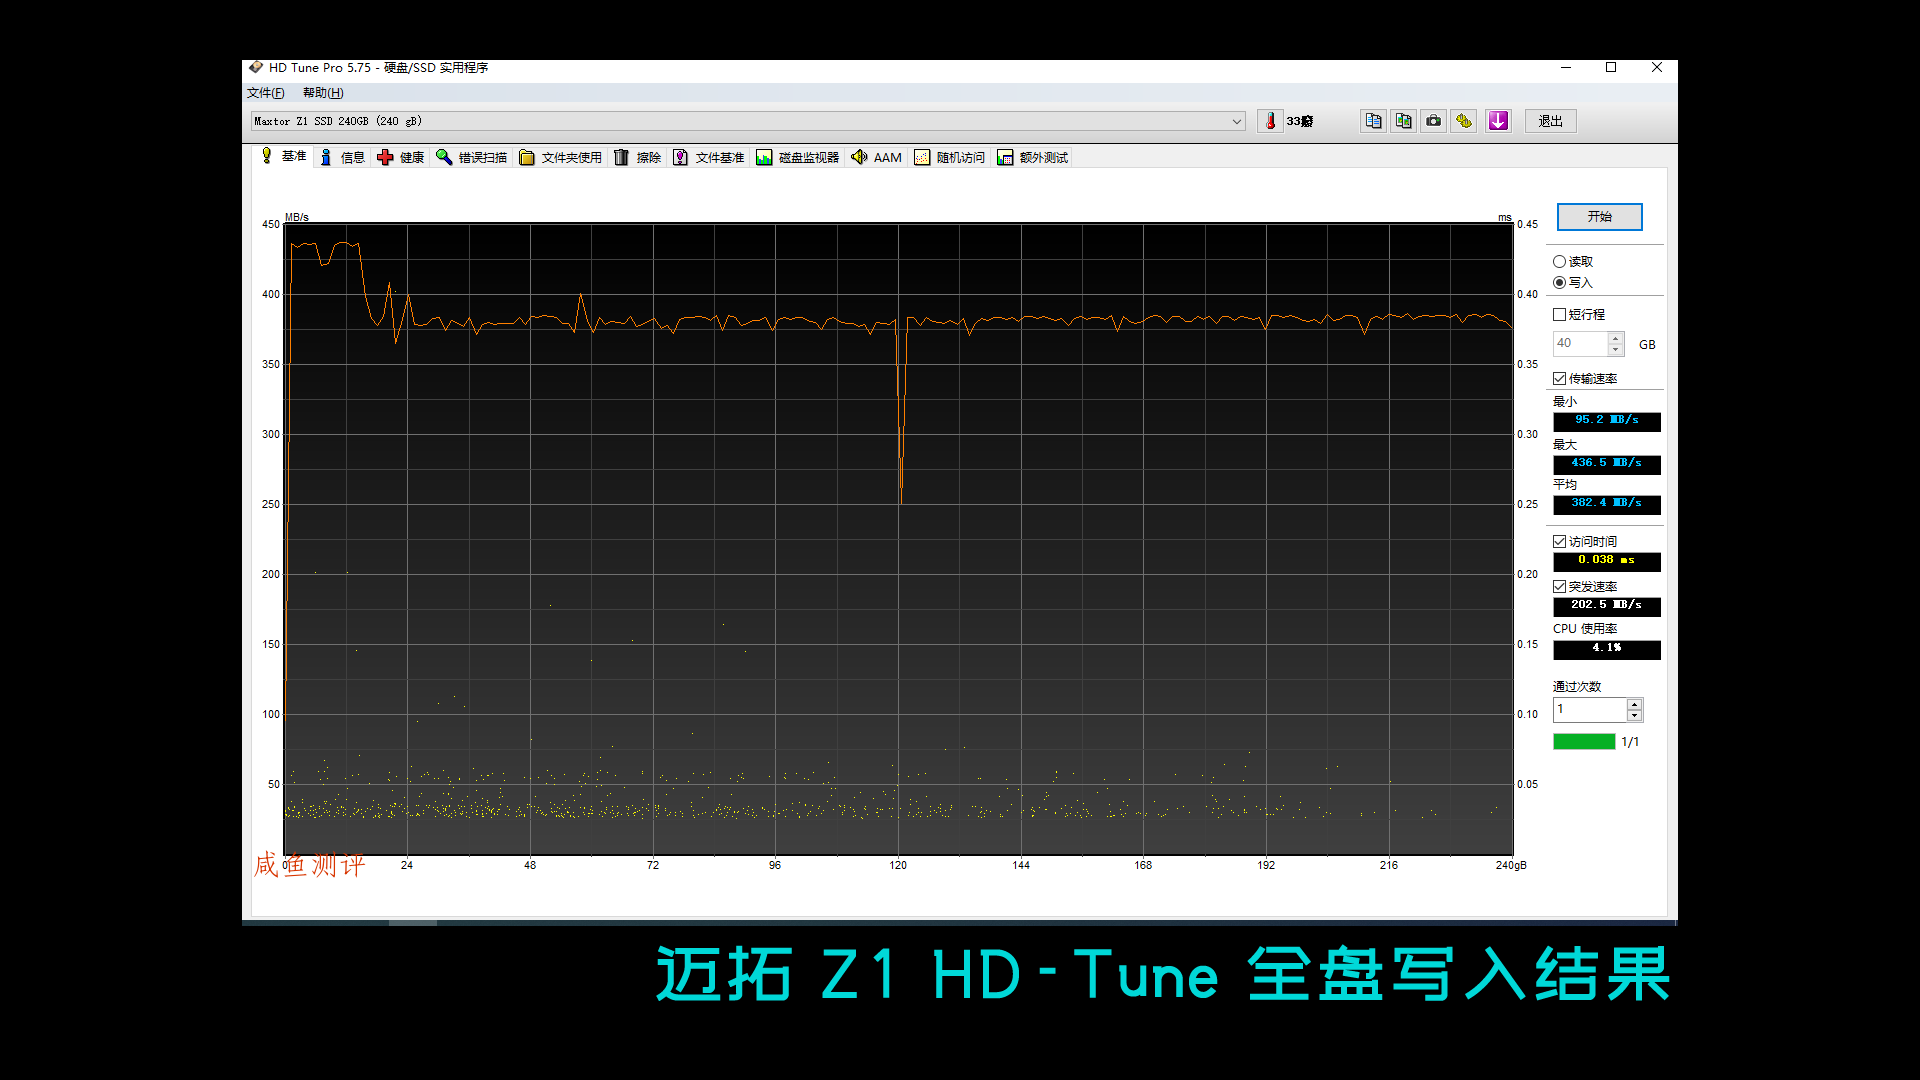1920x1080 pixels.
Task: Decrease the 通过次数 pass count
Action: click(1635, 716)
